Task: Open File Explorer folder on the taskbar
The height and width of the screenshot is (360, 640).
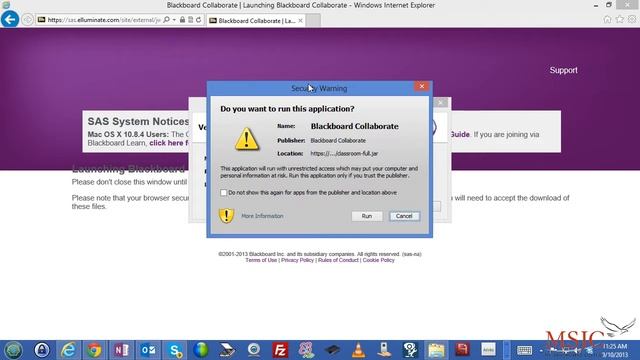Action: pos(436,350)
